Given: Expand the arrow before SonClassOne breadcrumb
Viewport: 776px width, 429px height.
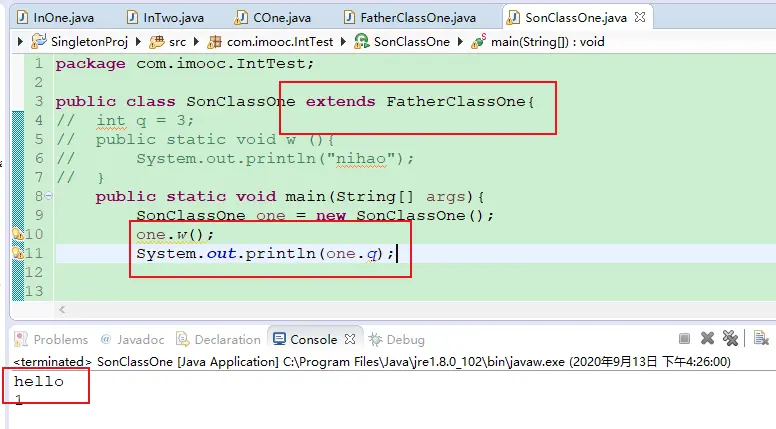Looking at the screenshot, I should (x=343, y=42).
